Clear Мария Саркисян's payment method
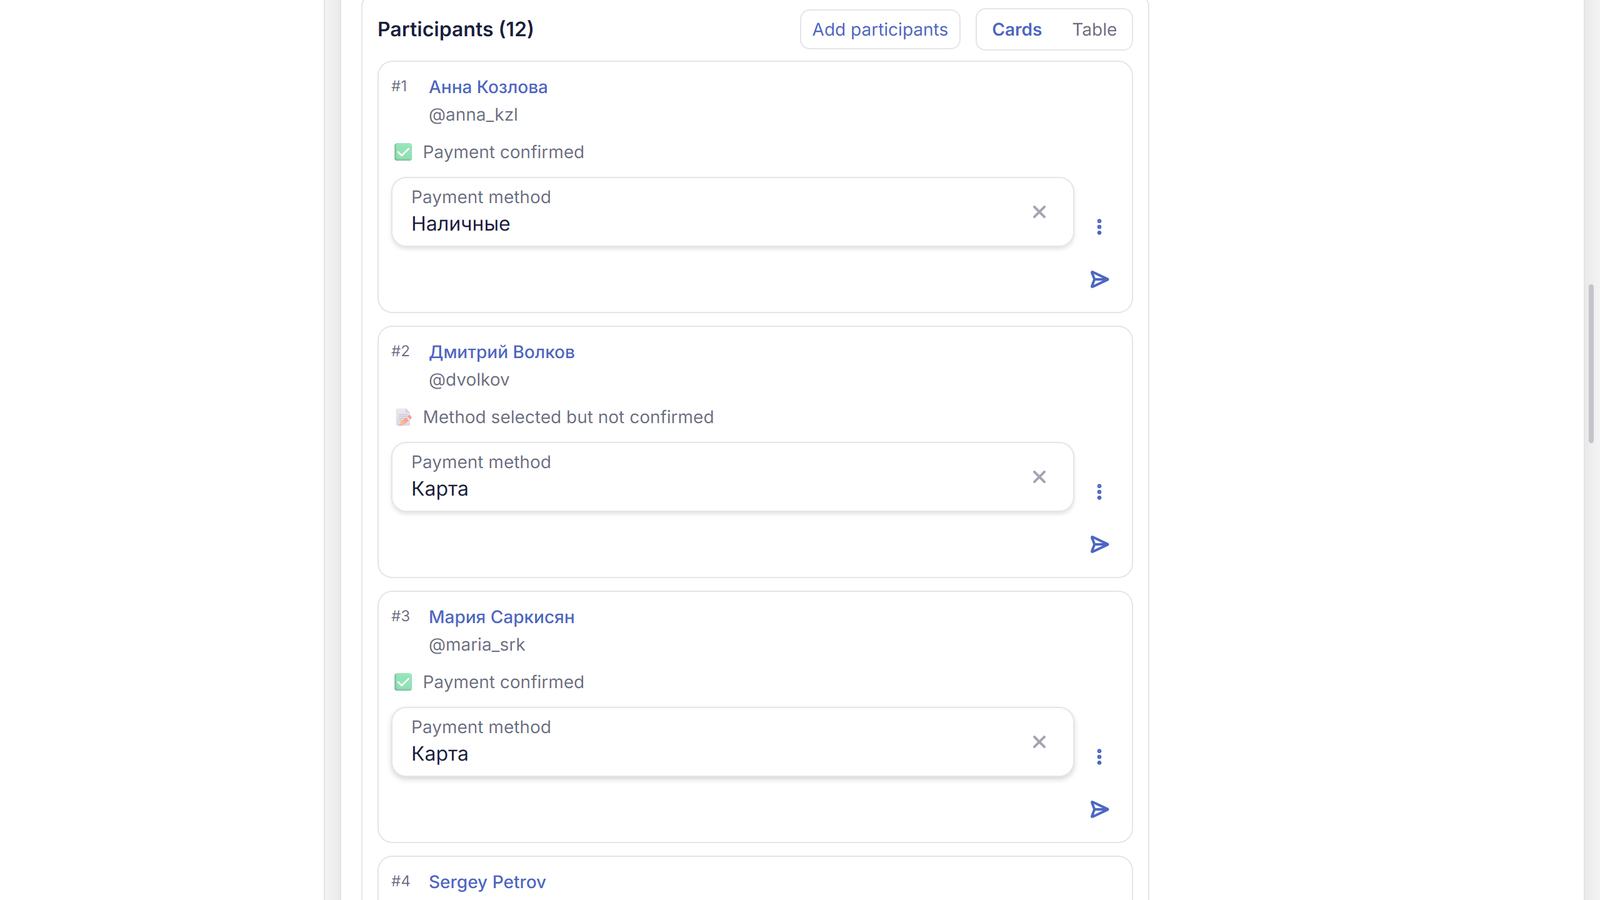 pos(1039,742)
